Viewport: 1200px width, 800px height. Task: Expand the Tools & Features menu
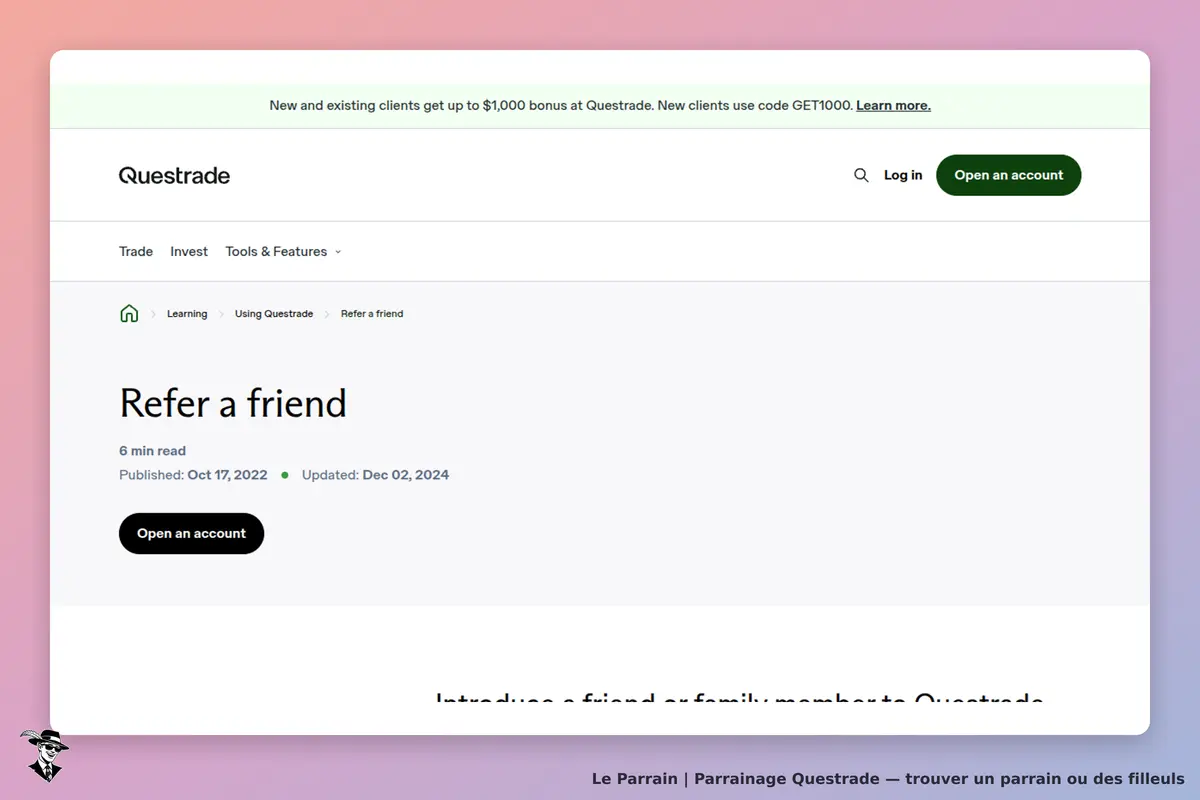[283, 252]
